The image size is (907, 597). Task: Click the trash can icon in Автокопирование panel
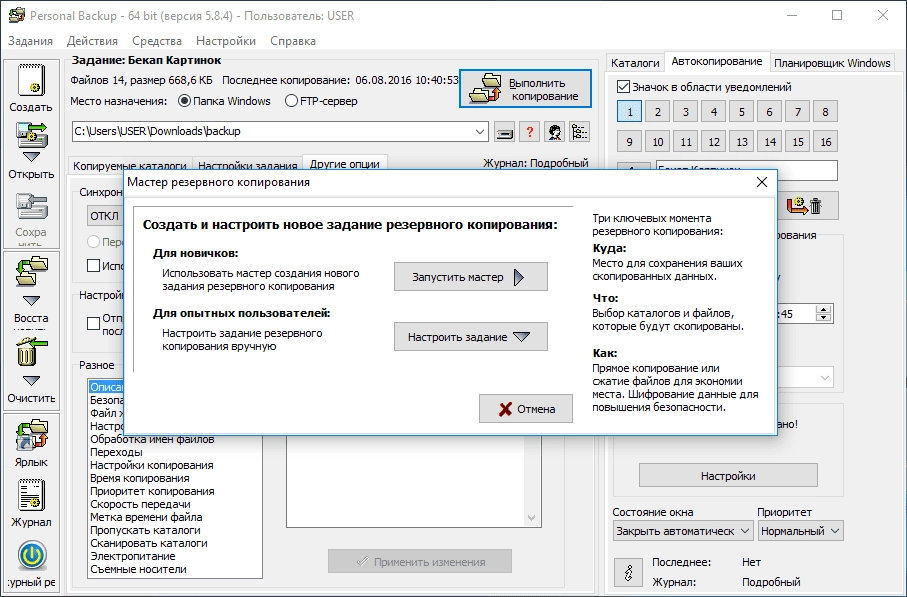point(816,205)
